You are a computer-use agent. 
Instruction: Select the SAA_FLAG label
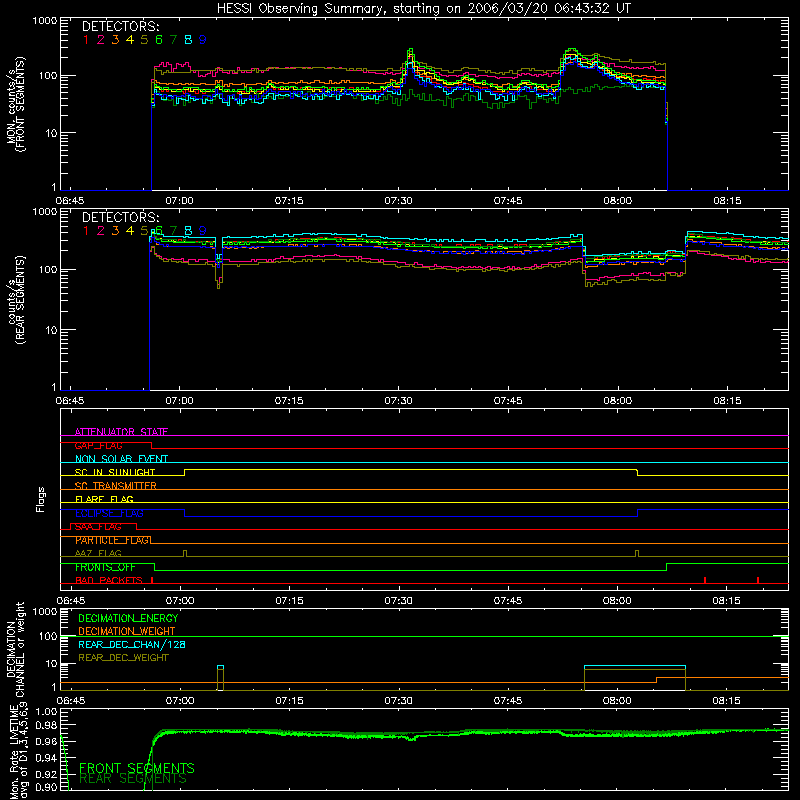[x=98, y=527]
